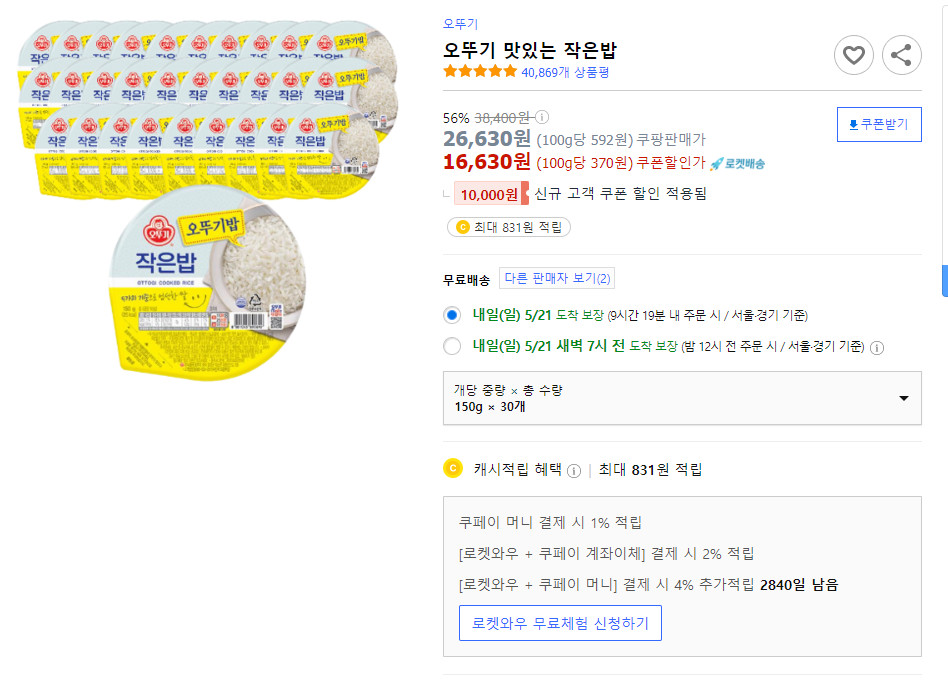Click the 최대 831원 적립 badge
This screenshot has width=948, height=681.
[509, 227]
